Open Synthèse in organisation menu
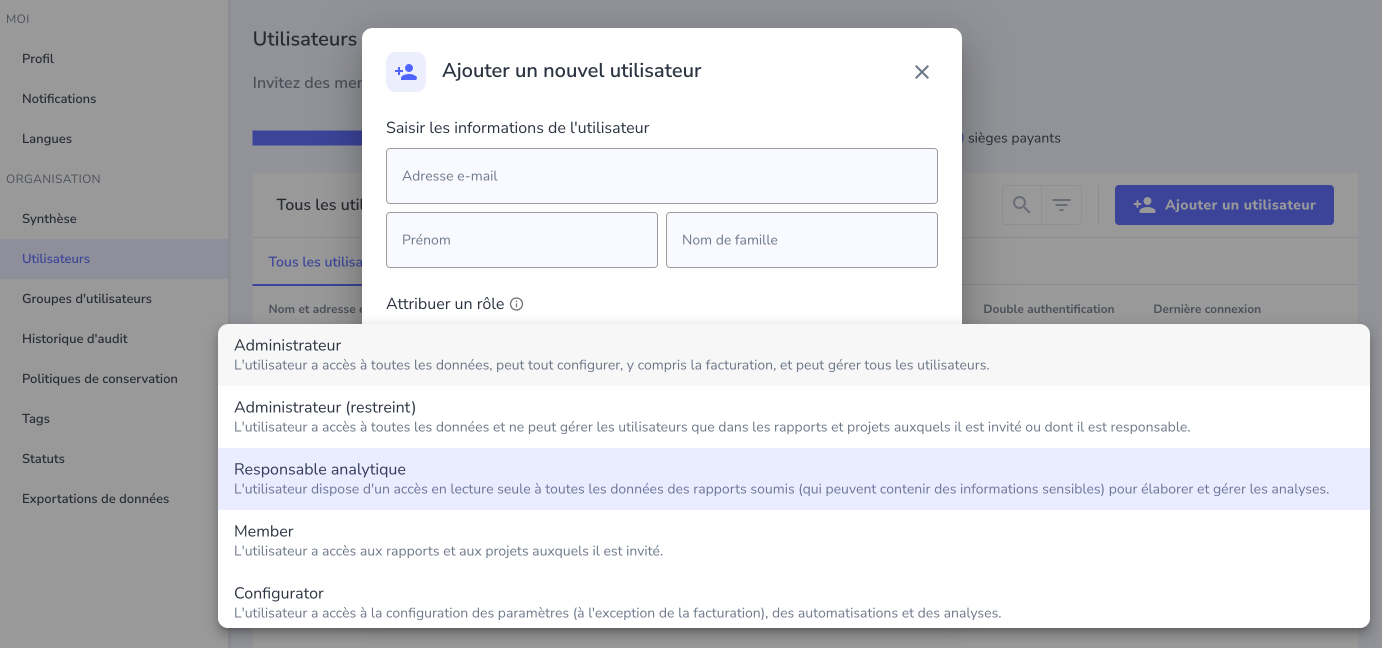 point(114,219)
